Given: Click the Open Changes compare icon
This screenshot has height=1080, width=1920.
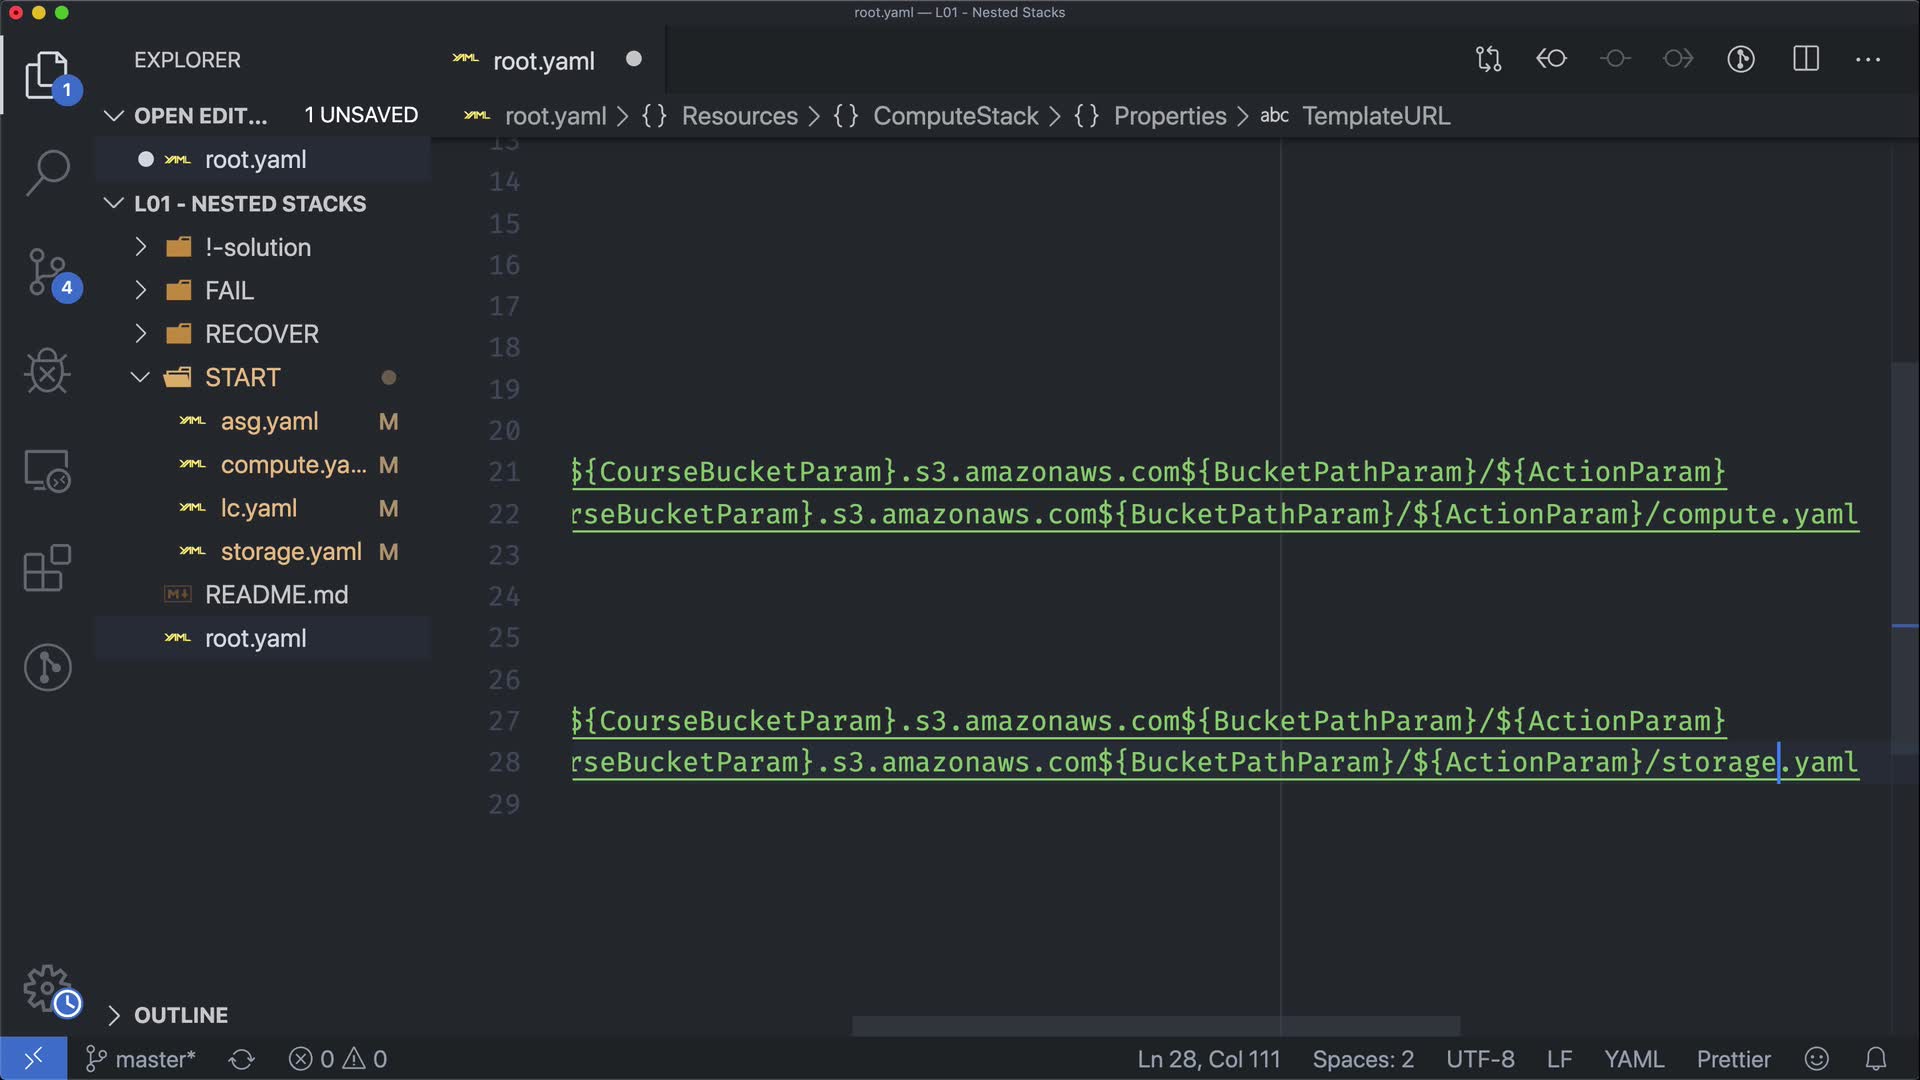Looking at the screenshot, I should click(1488, 59).
